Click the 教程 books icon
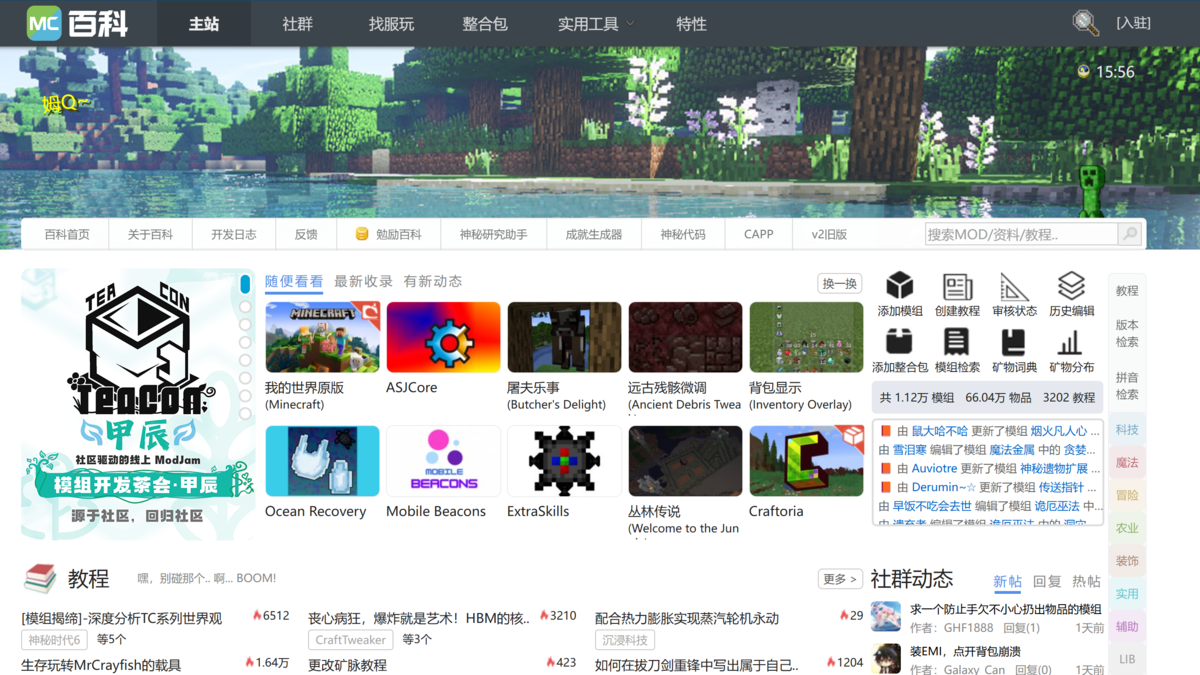 click(x=40, y=578)
